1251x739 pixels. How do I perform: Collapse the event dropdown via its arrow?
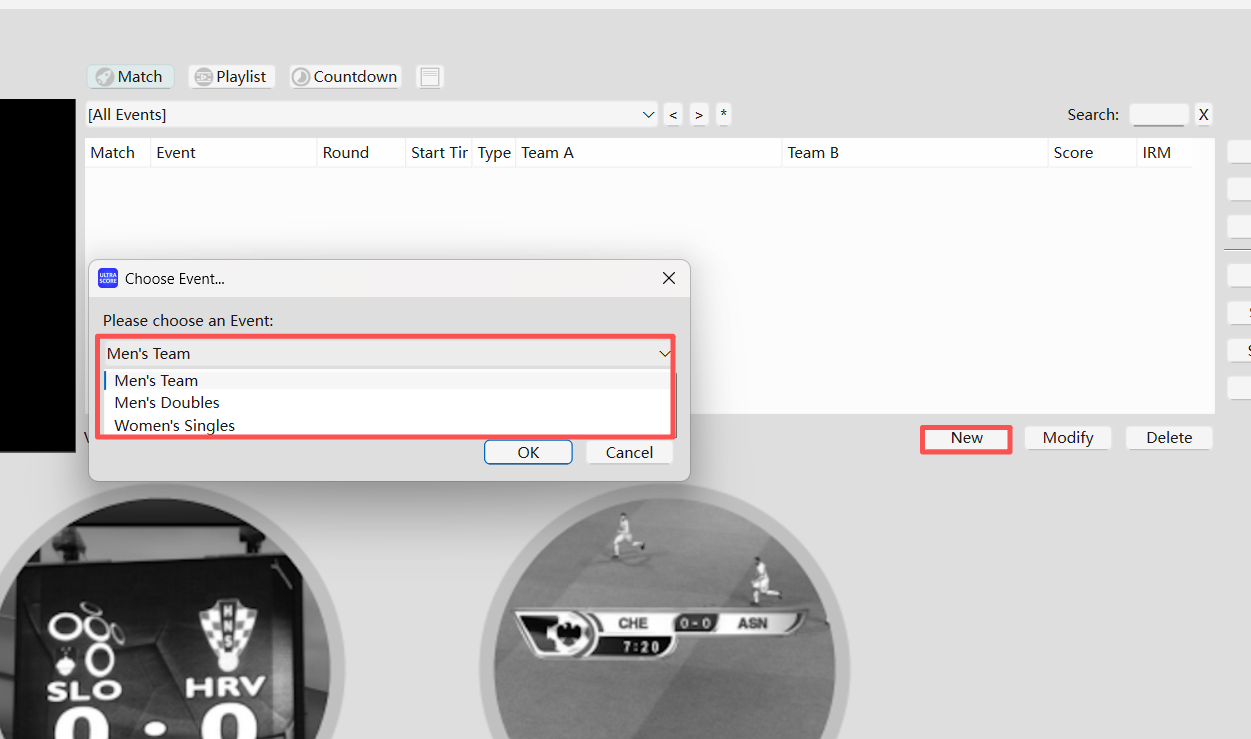click(x=664, y=354)
